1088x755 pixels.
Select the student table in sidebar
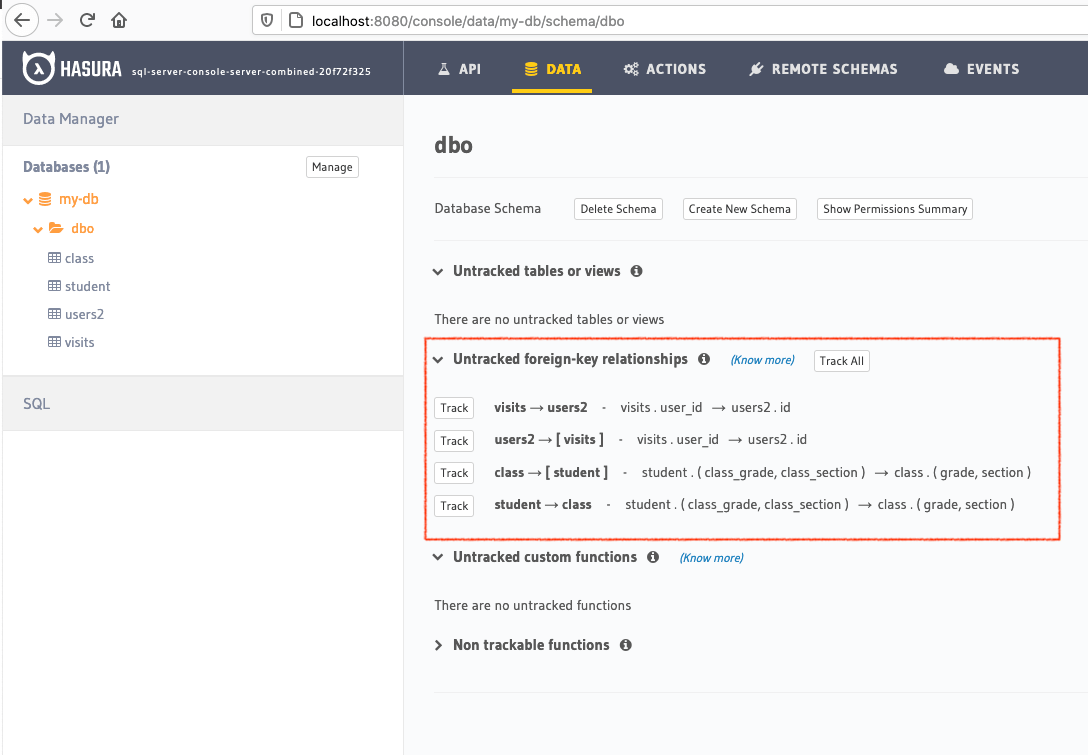click(x=87, y=286)
